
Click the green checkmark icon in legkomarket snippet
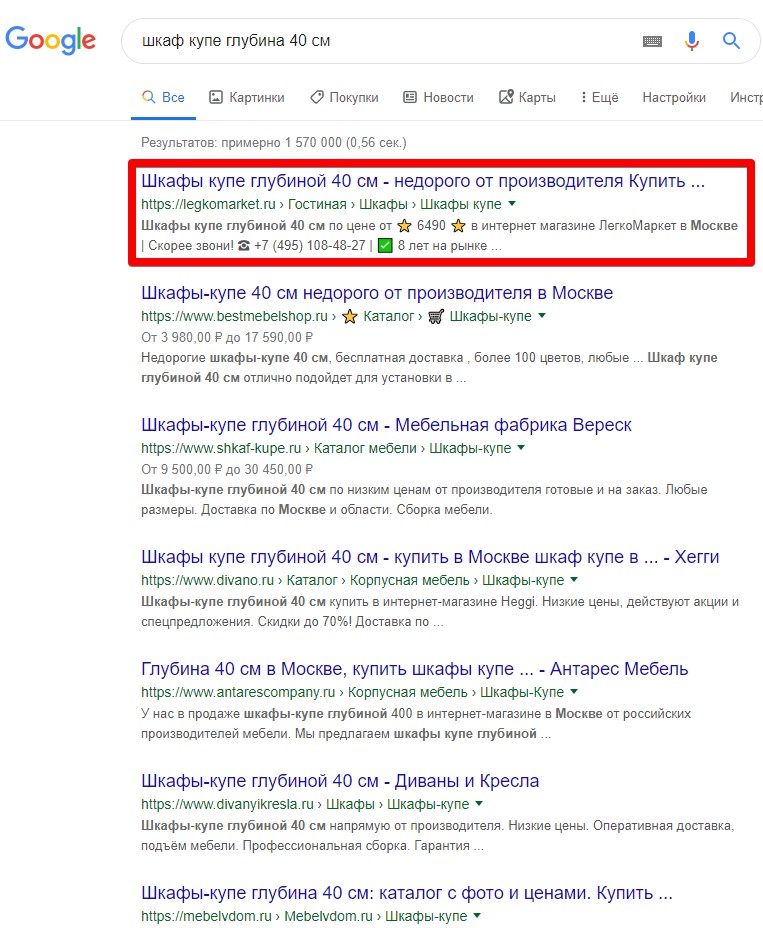click(385, 246)
